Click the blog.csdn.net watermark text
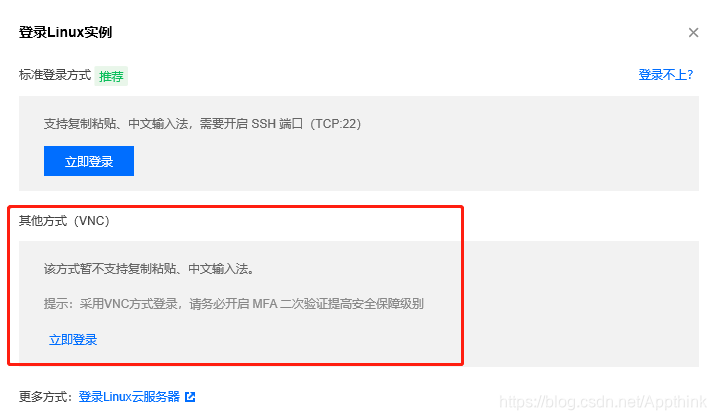The width and height of the screenshot is (716, 420). click(x=603, y=402)
